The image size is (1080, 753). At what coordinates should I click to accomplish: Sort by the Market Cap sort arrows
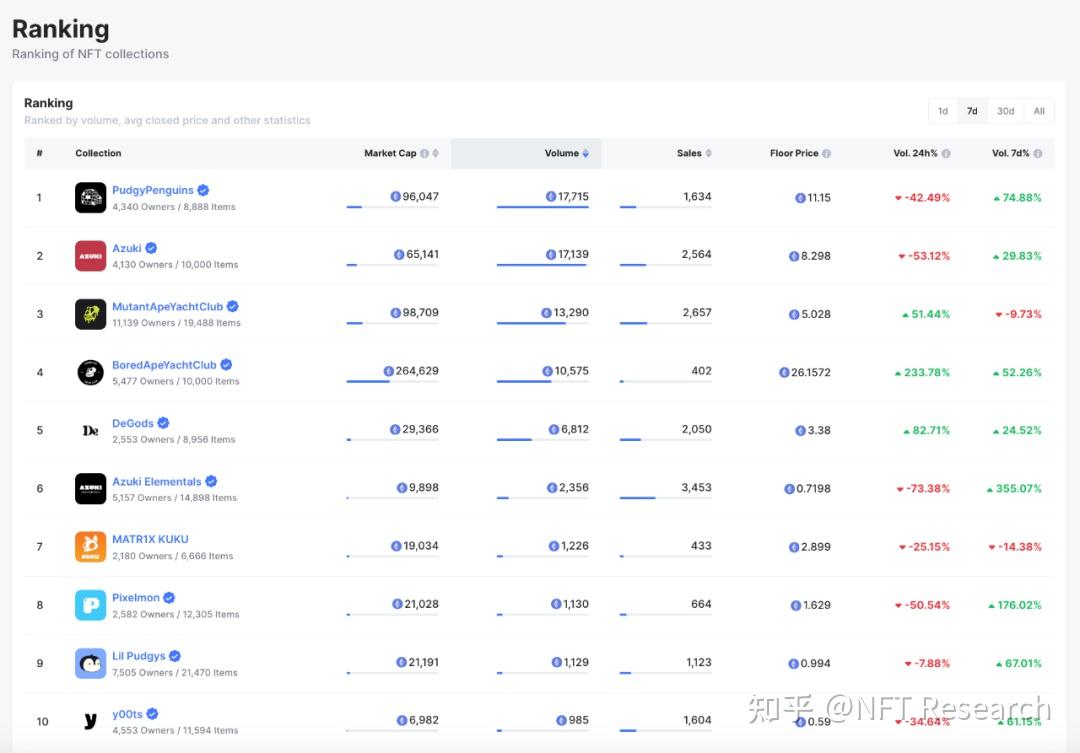point(435,154)
